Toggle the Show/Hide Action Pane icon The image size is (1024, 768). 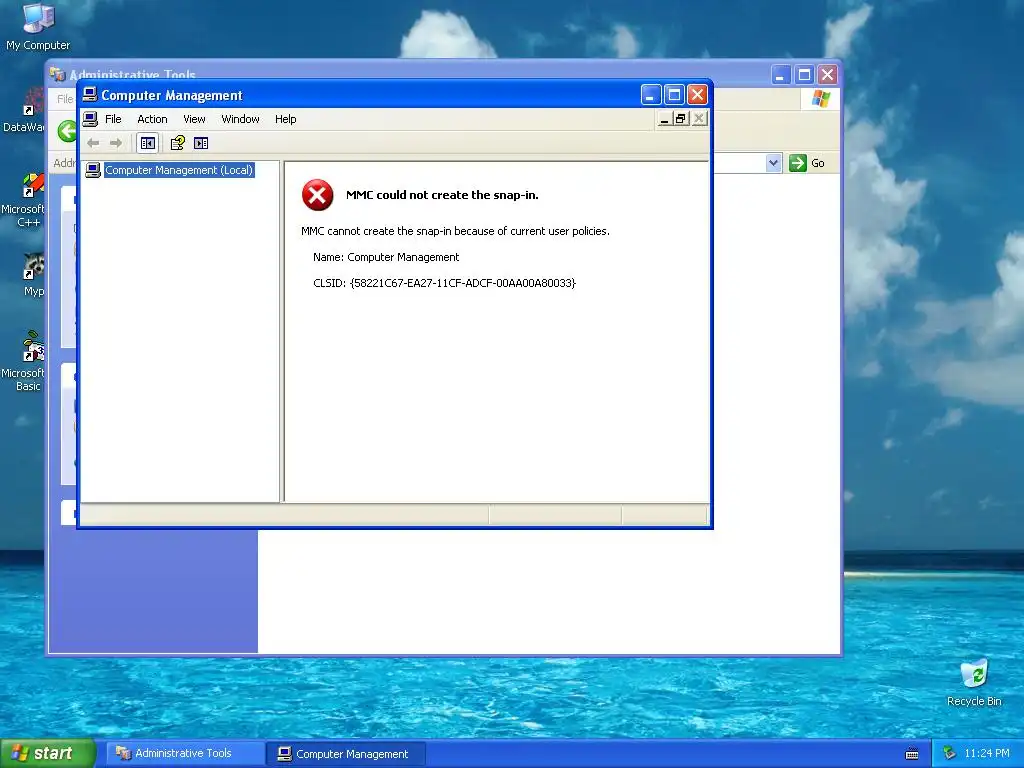[x=201, y=143]
